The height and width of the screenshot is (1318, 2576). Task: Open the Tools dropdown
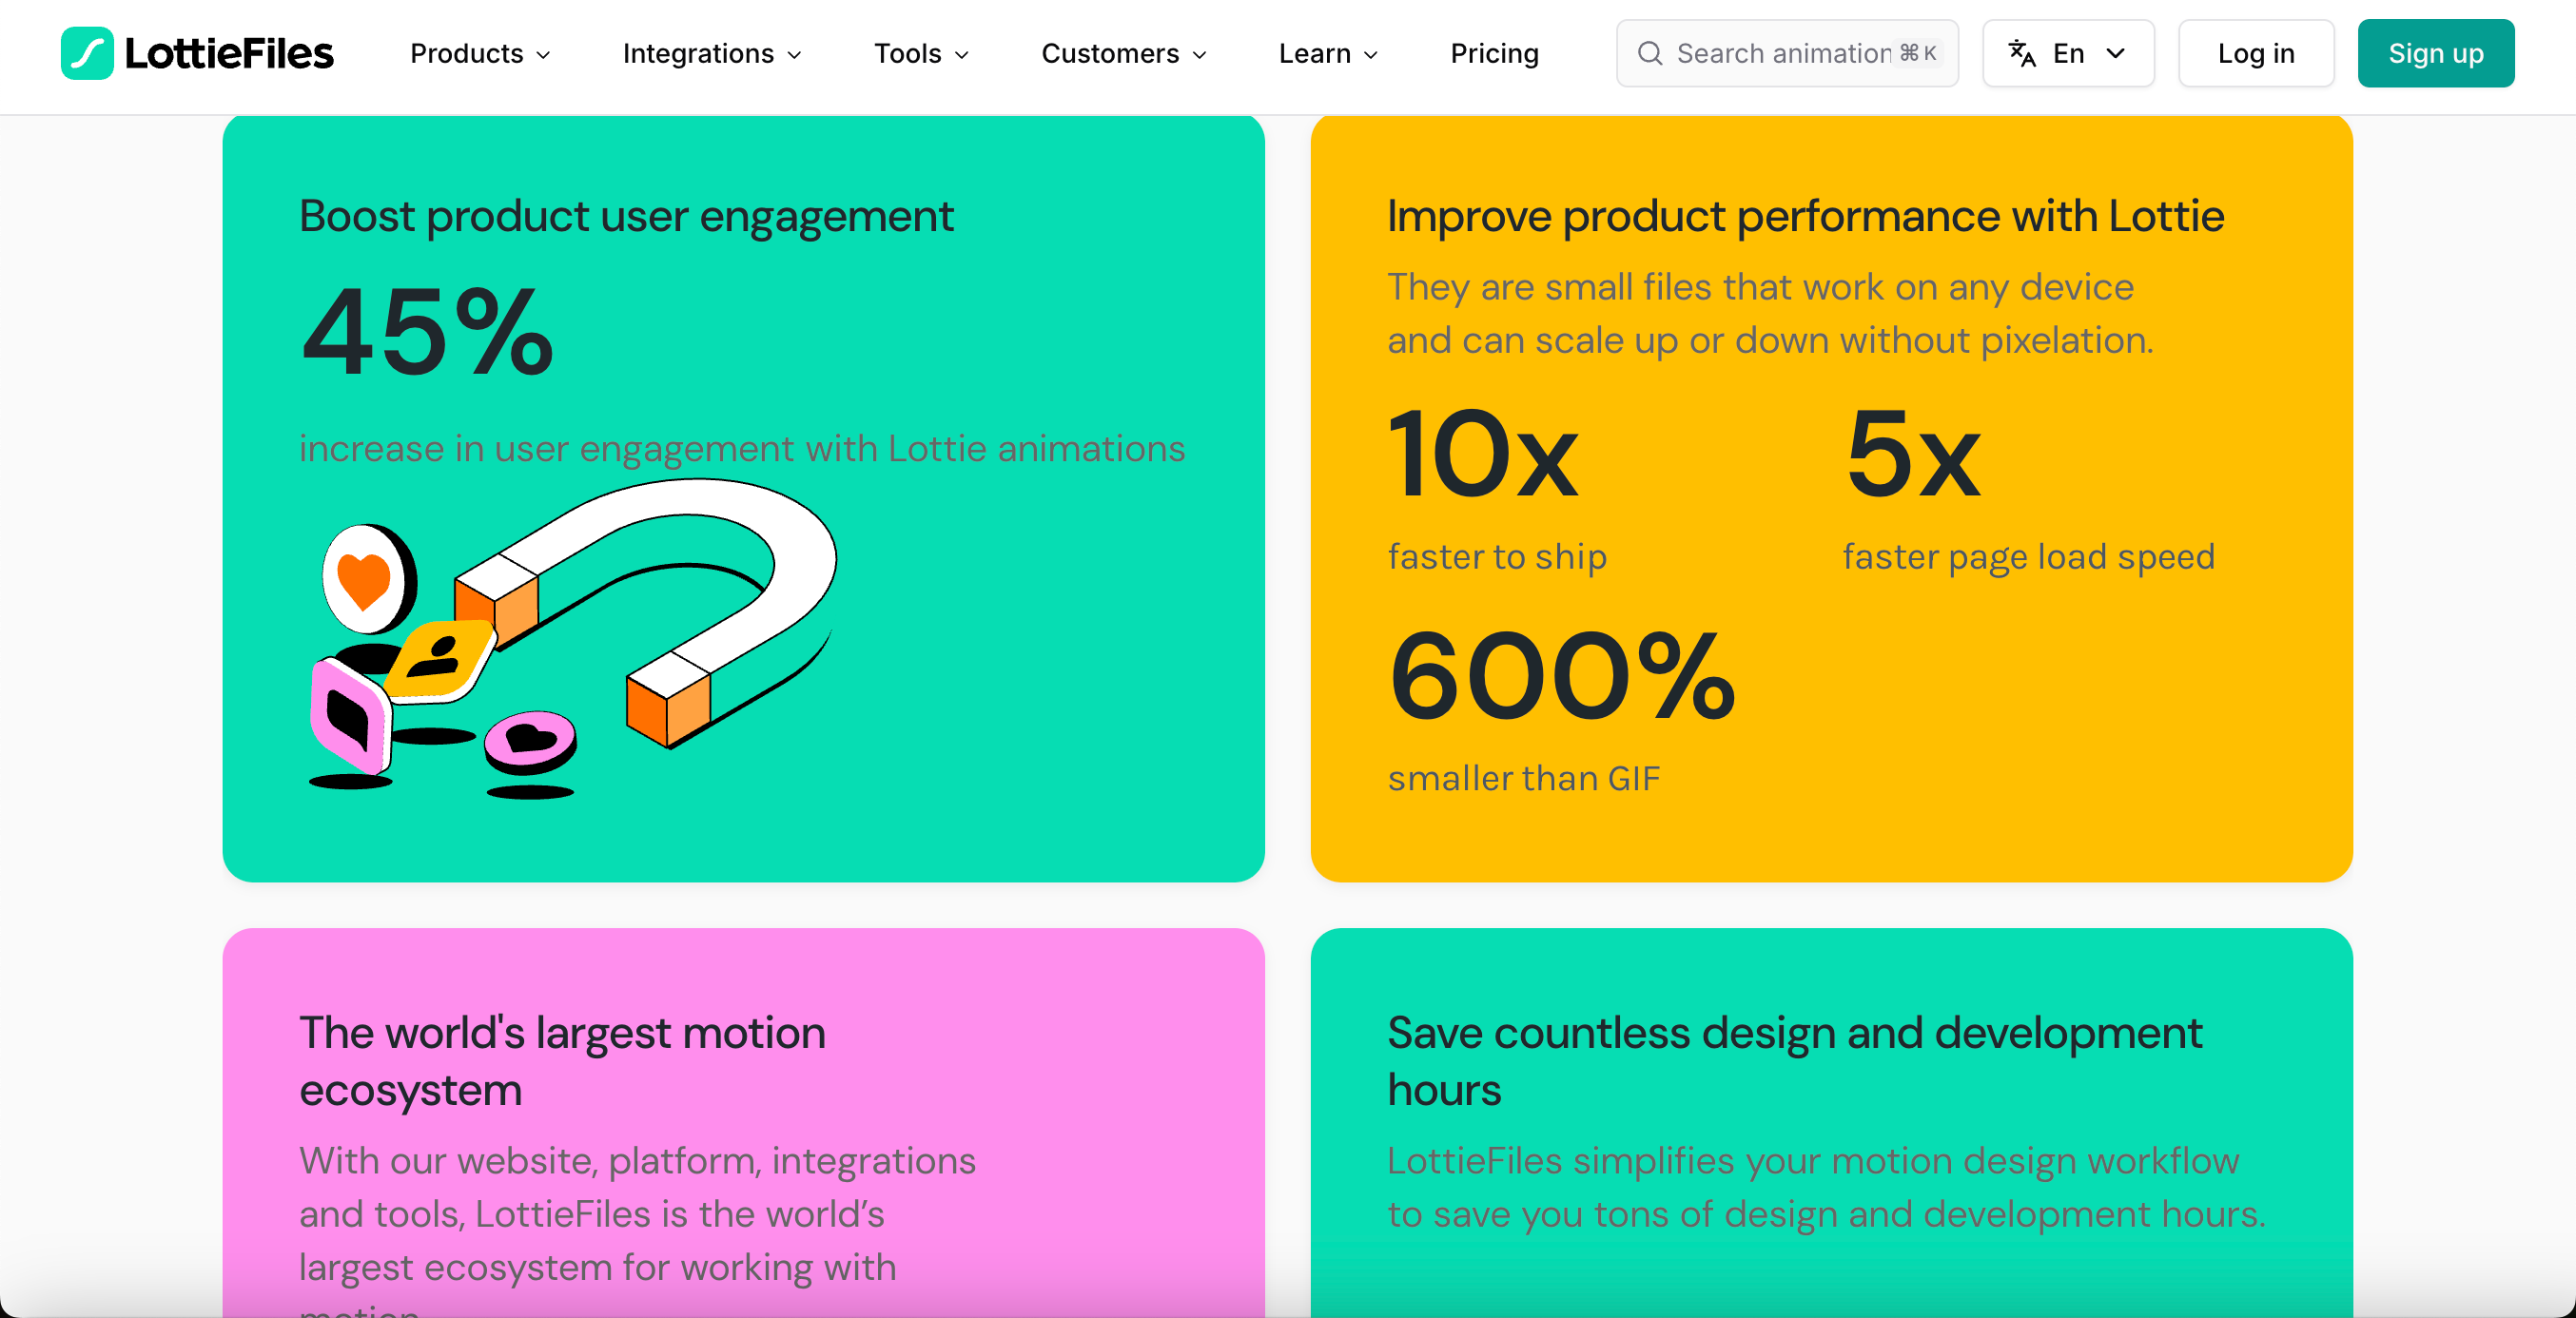click(921, 53)
